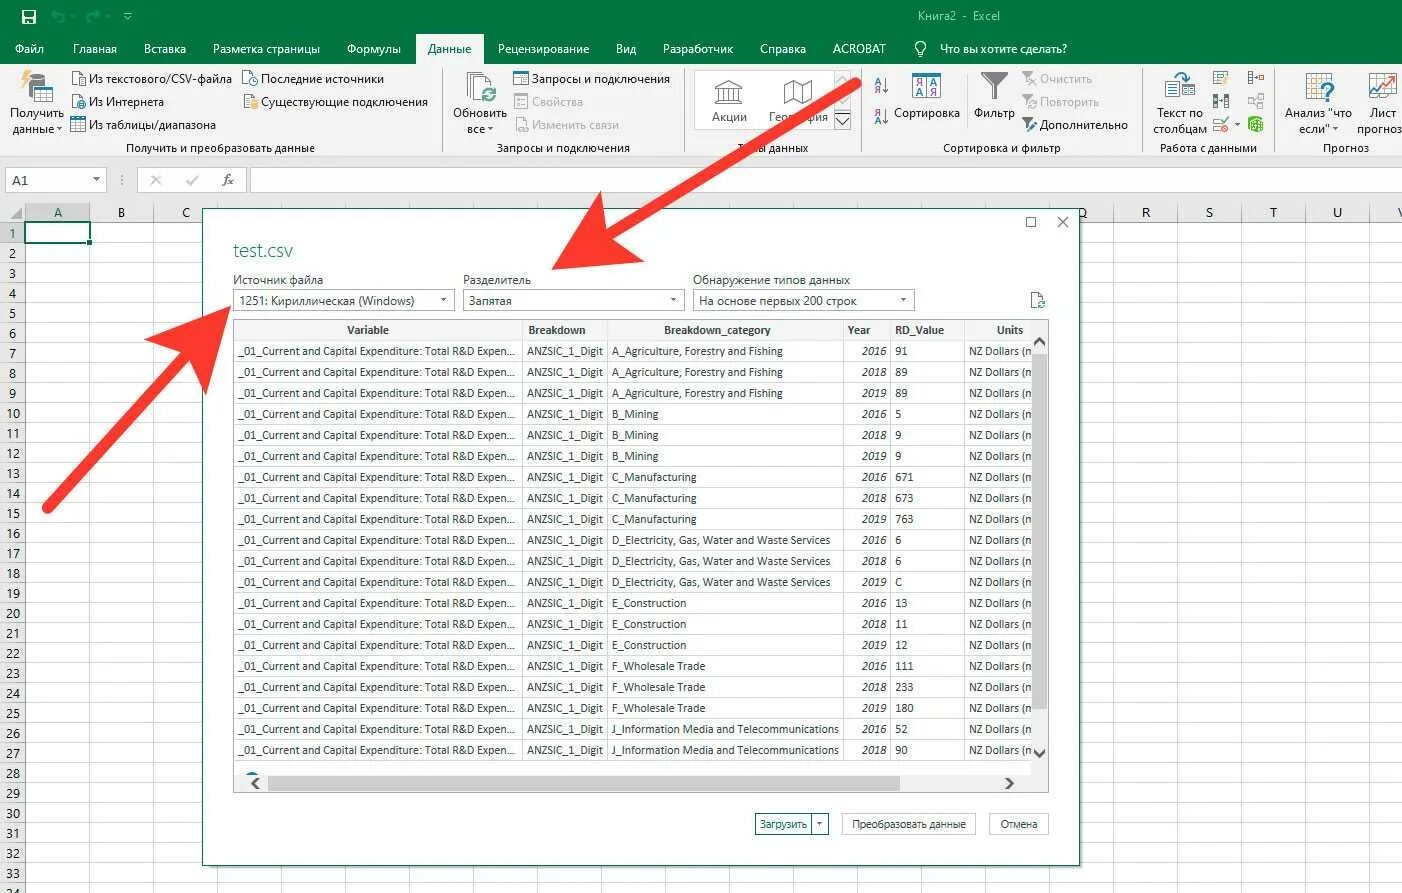Pick the Акции data type
The image size is (1402, 893).
729,101
